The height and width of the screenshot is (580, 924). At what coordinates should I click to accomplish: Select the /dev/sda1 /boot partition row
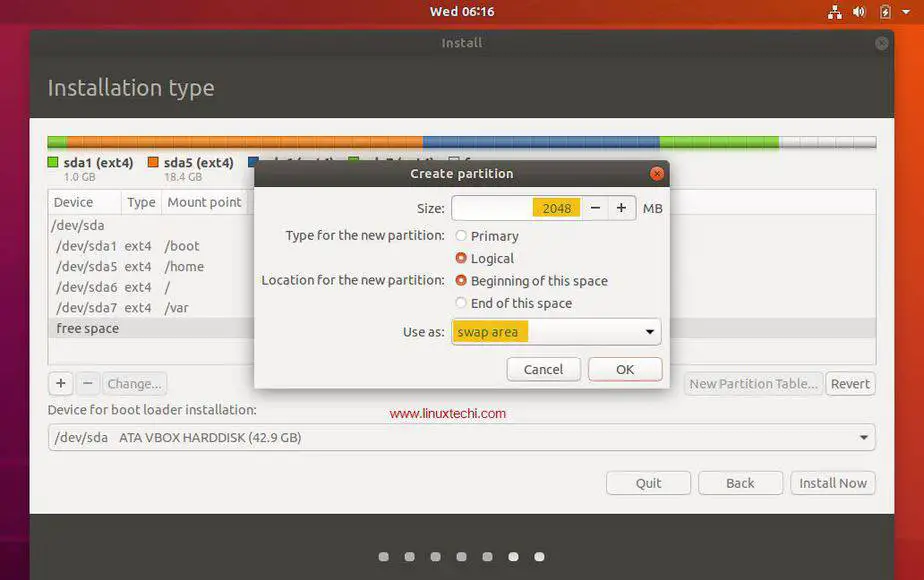click(x=152, y=246)
